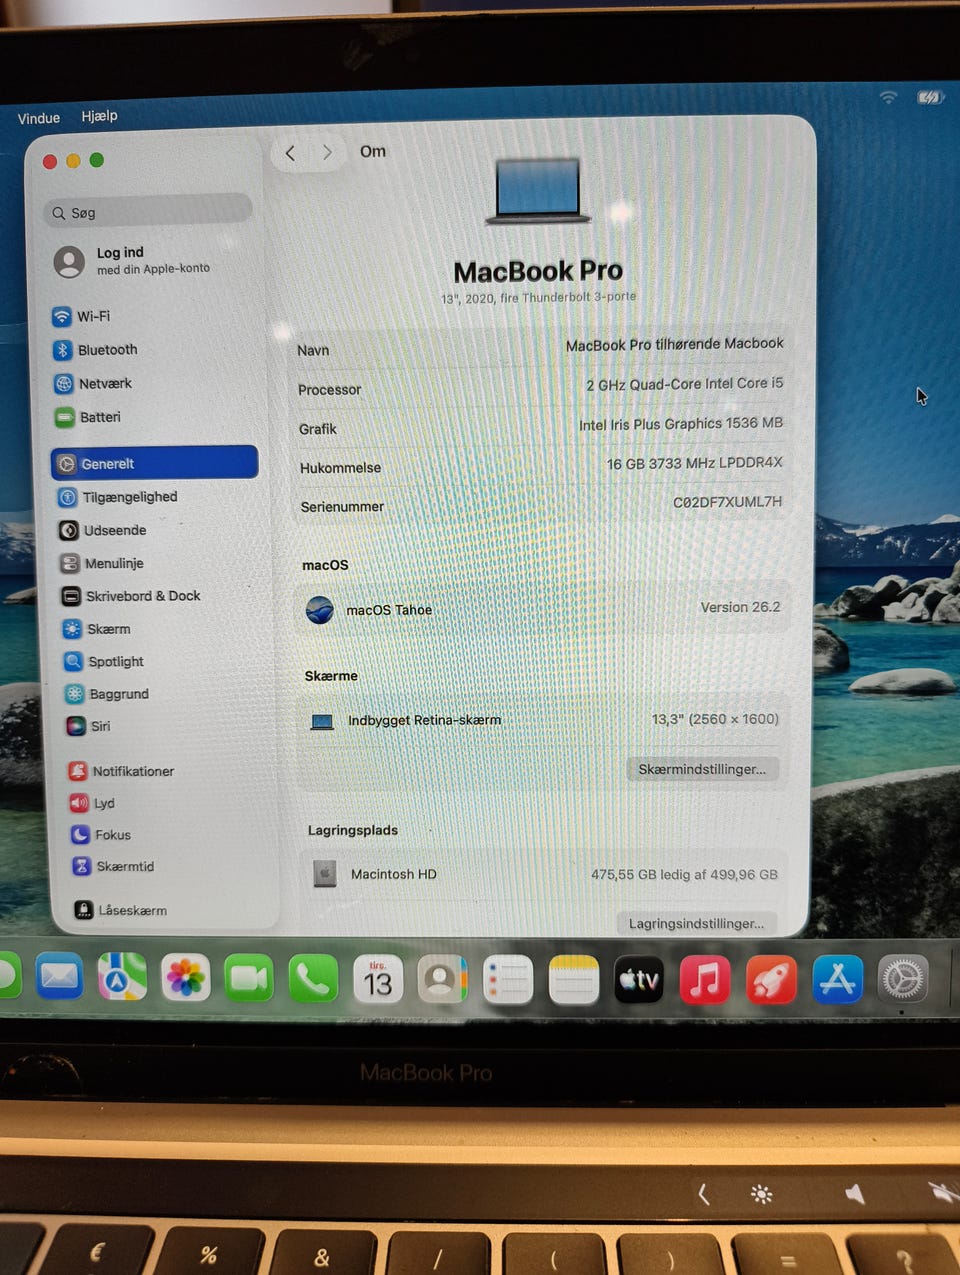The height and width of the screenshot is (1275, 960).
Task: Click the Søg search field
Action: [x=147, y=211]
